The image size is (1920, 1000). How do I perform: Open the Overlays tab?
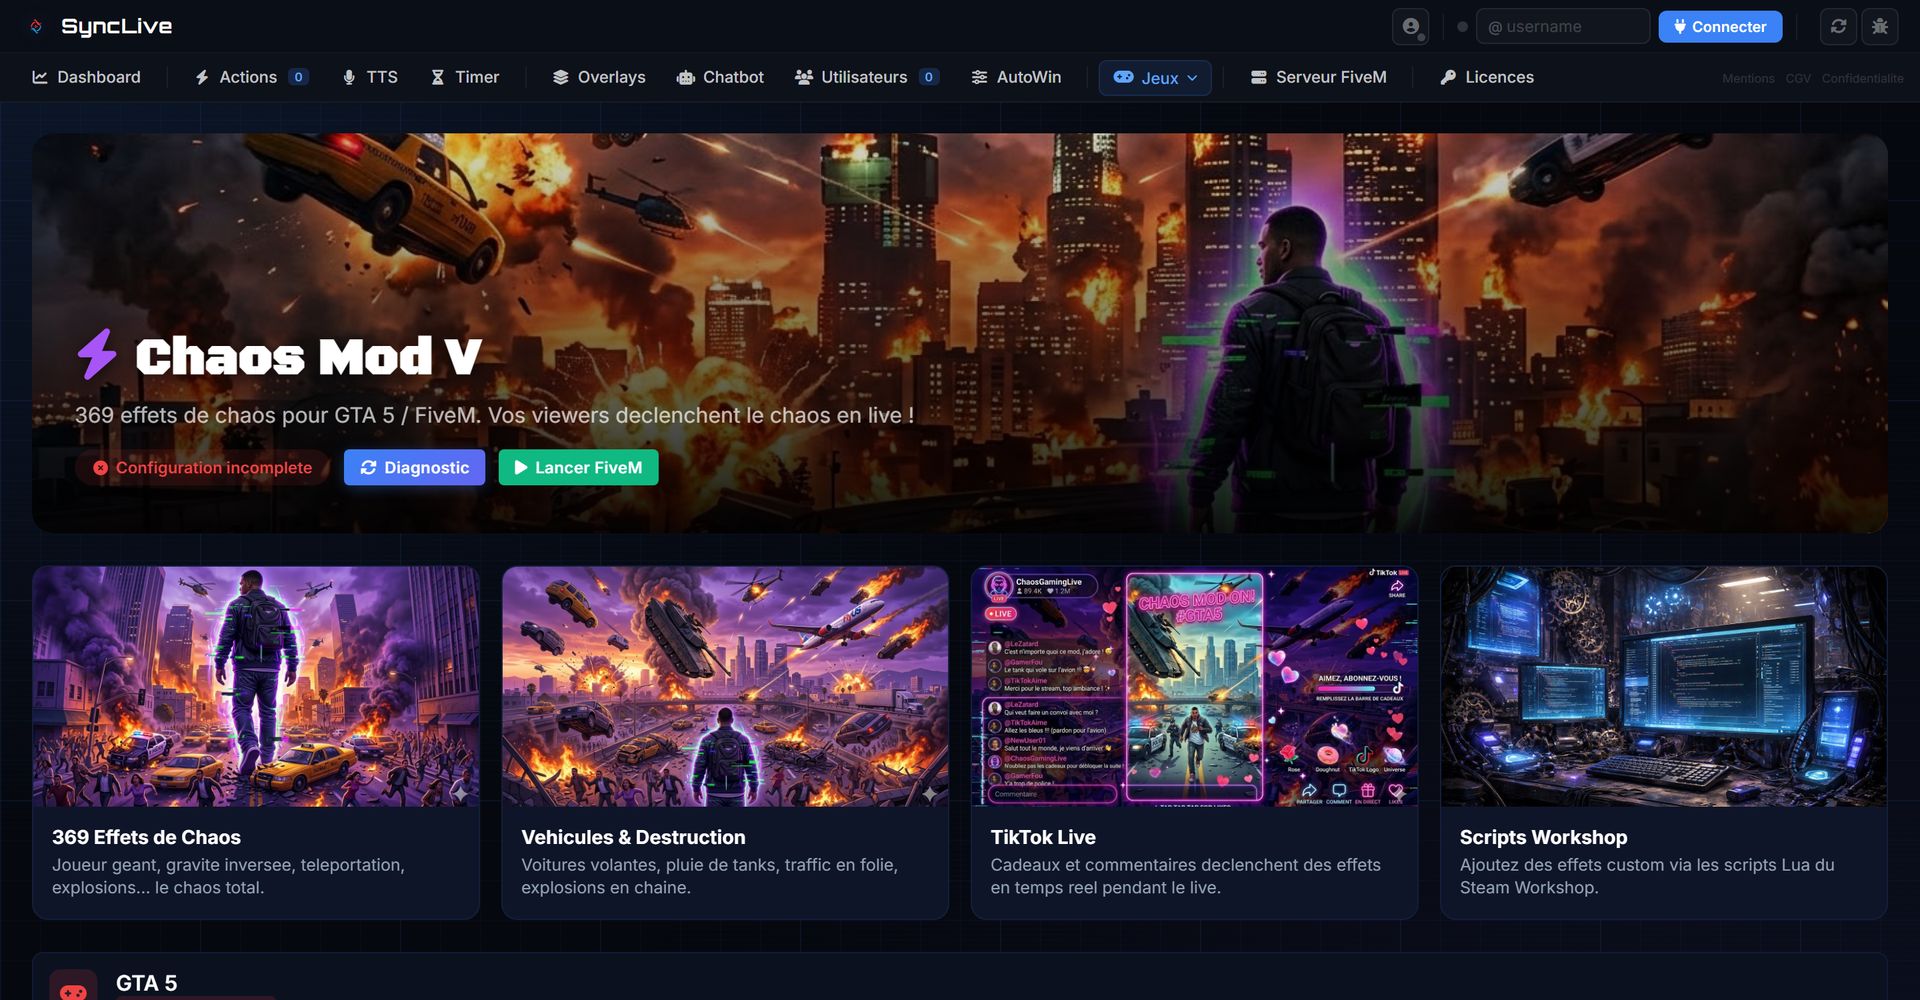click(x=599, y=77)
